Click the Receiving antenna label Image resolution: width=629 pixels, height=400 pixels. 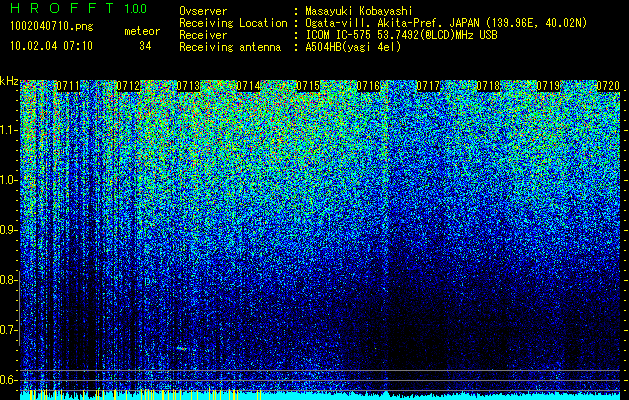click(230, 47)
